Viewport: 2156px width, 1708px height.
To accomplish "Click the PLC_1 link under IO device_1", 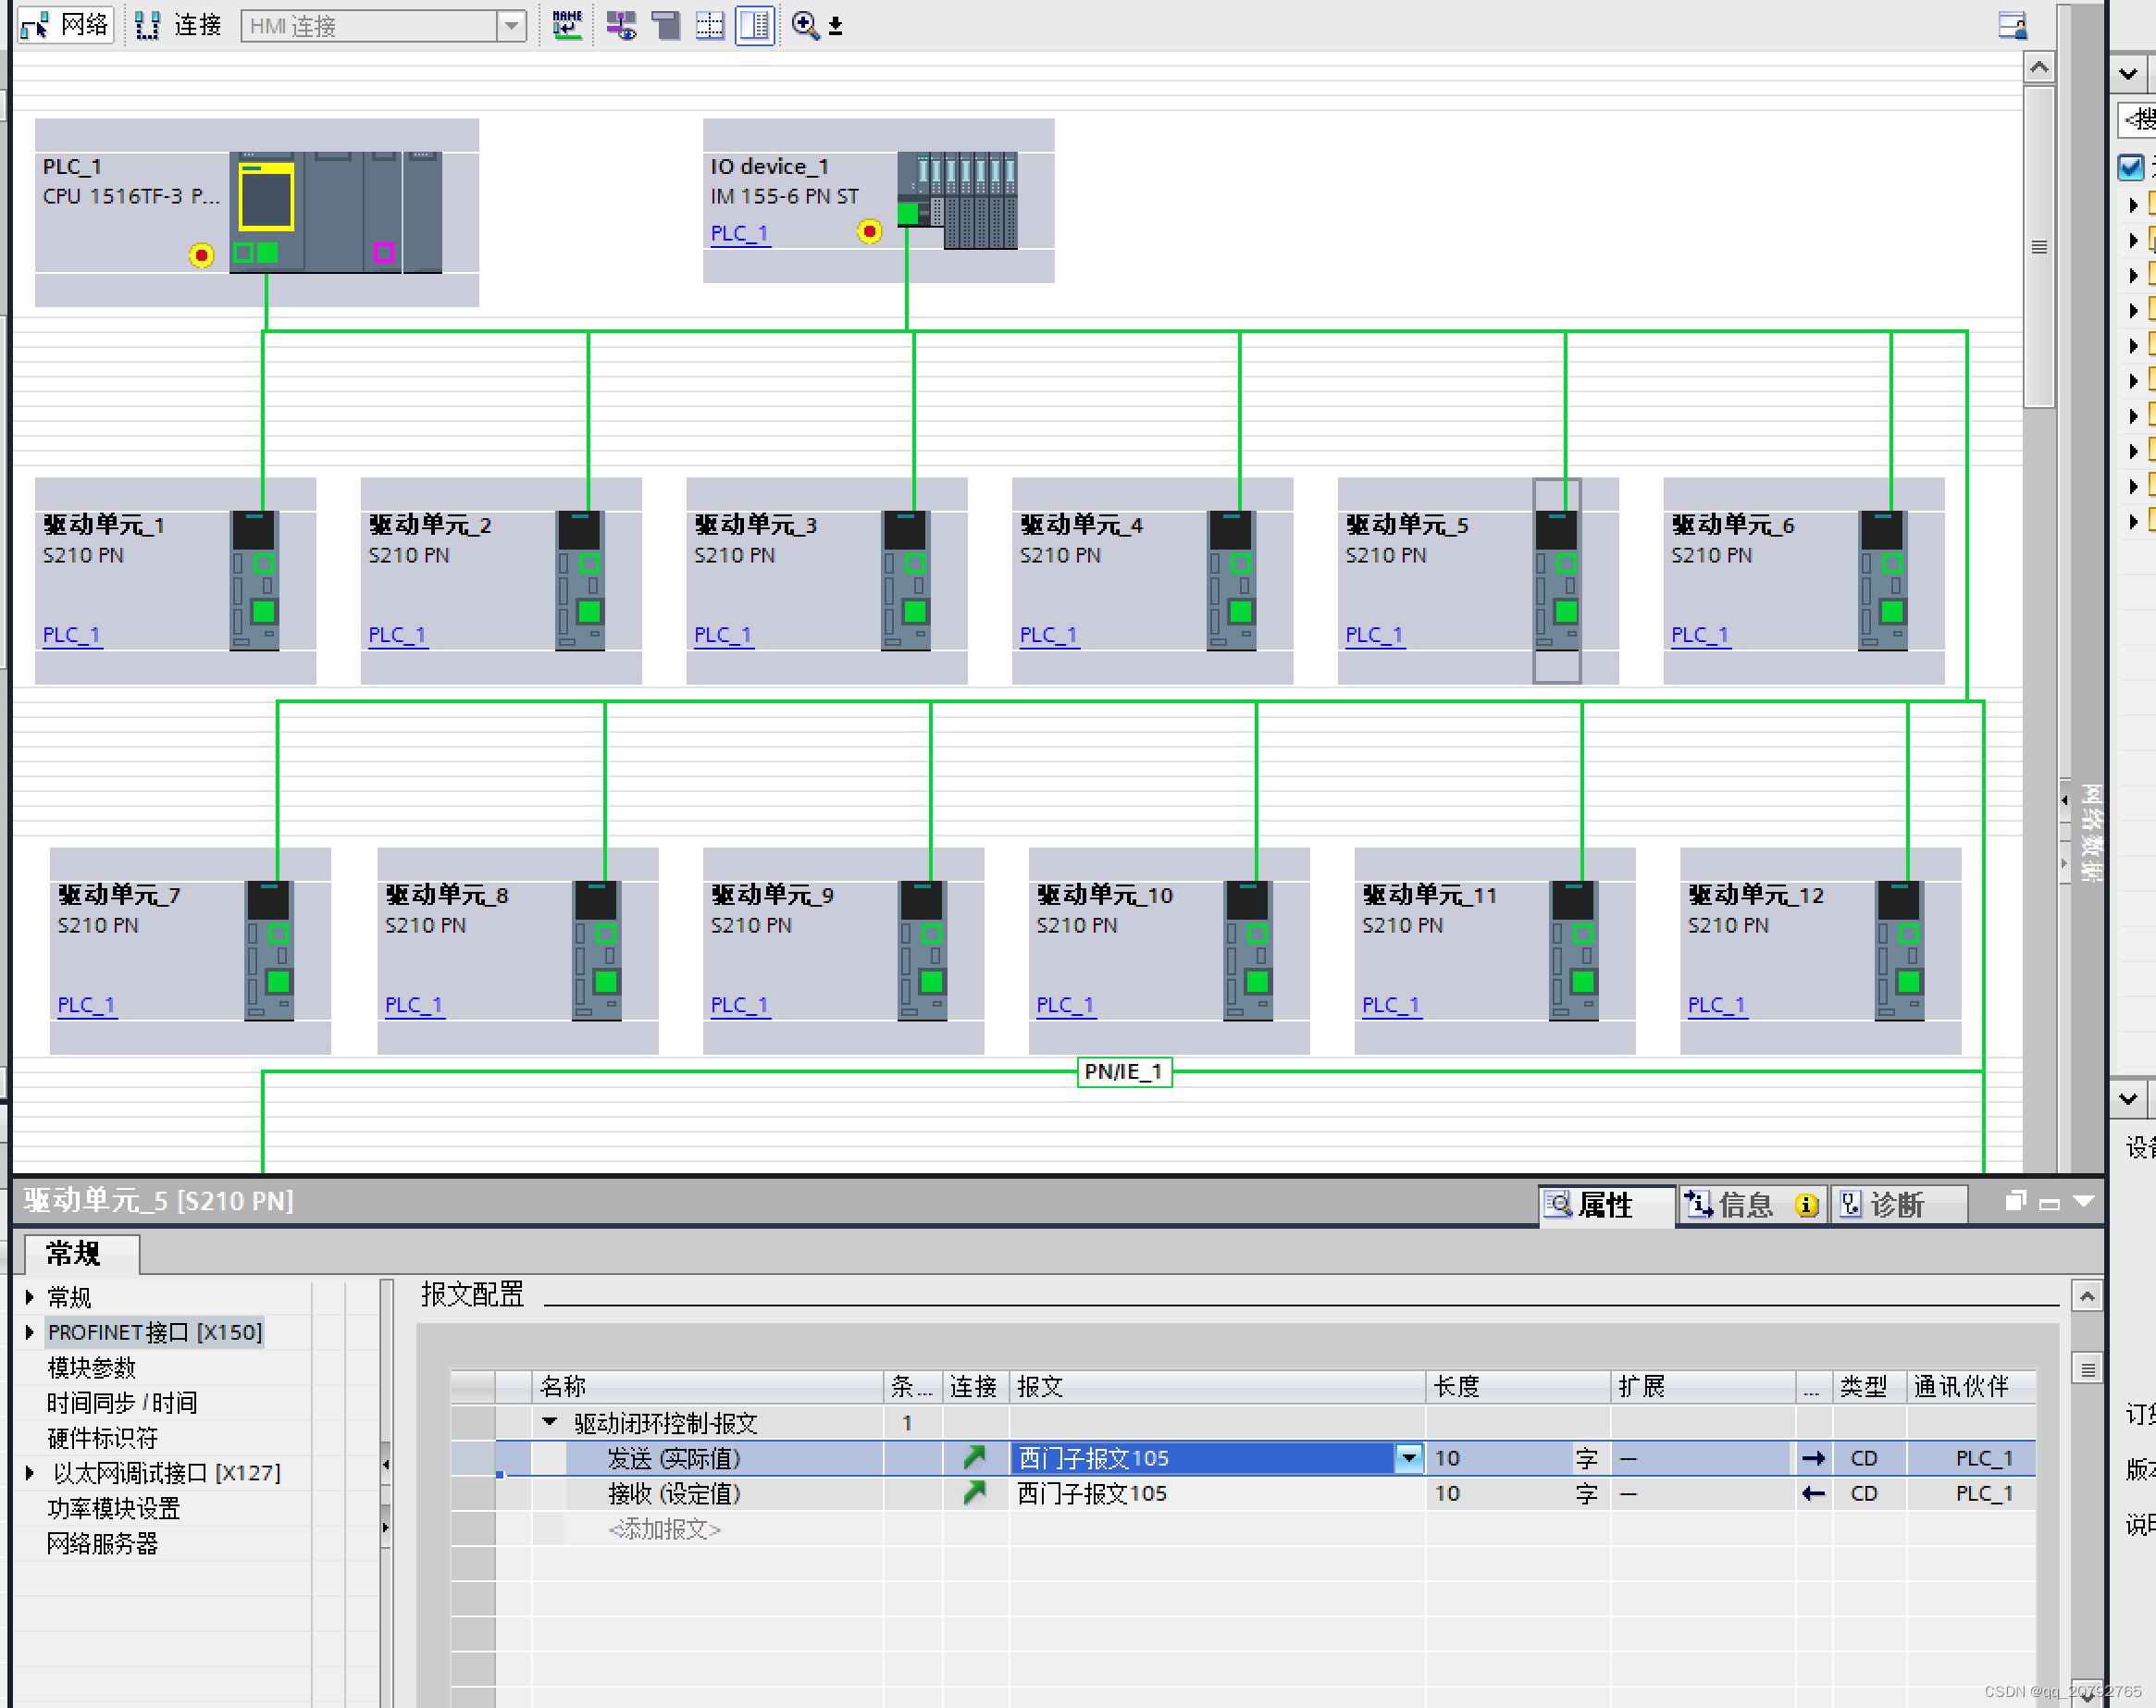I will coord(739,233).
